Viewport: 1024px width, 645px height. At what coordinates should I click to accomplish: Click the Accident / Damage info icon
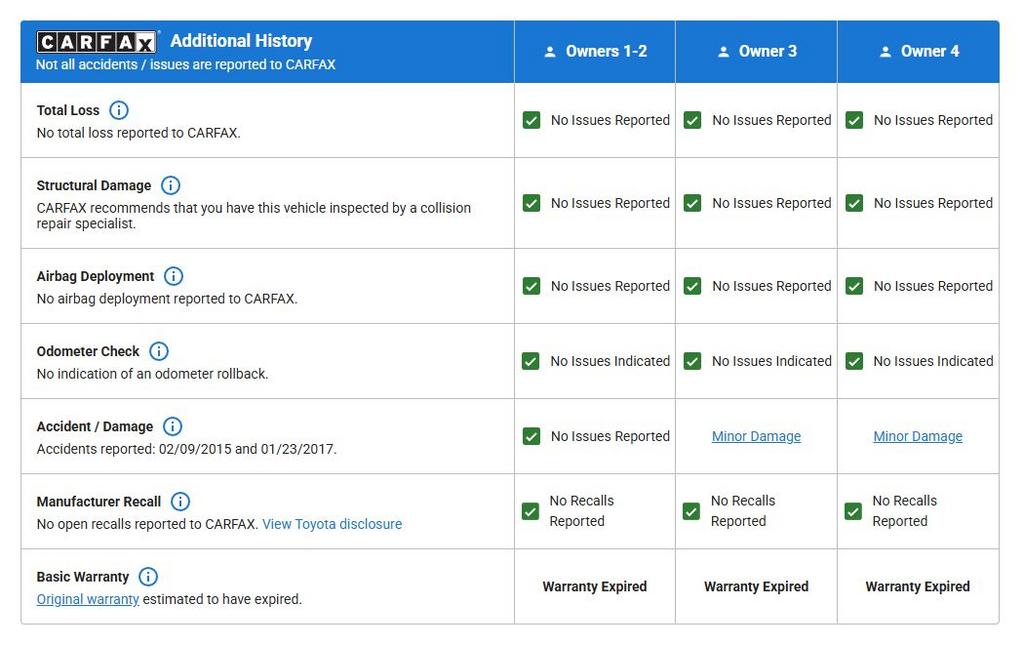172,426
